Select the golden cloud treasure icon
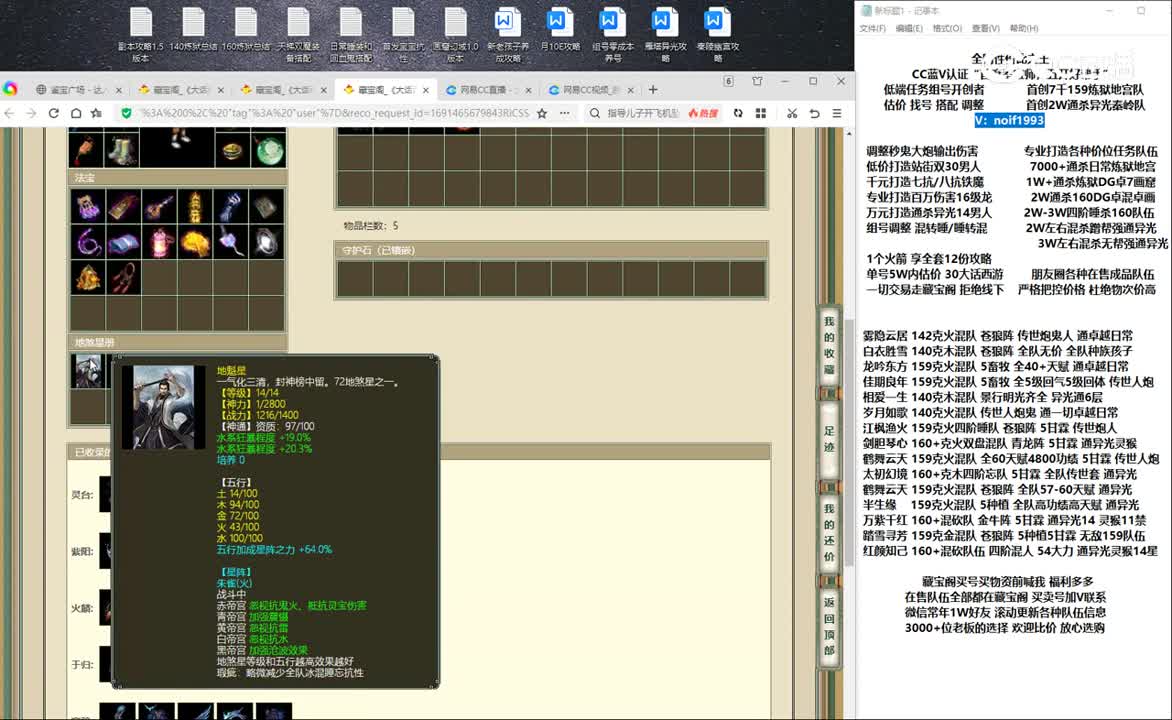The width and height of the screenshot is (1172, 720). point(194,242)
